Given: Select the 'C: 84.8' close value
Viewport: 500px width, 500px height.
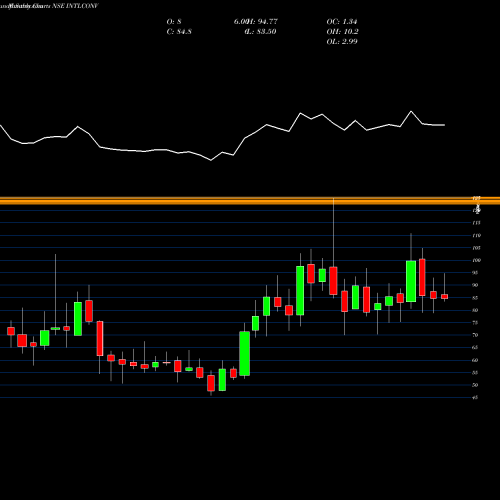Looking at the screenshot, I should [179, 32].
